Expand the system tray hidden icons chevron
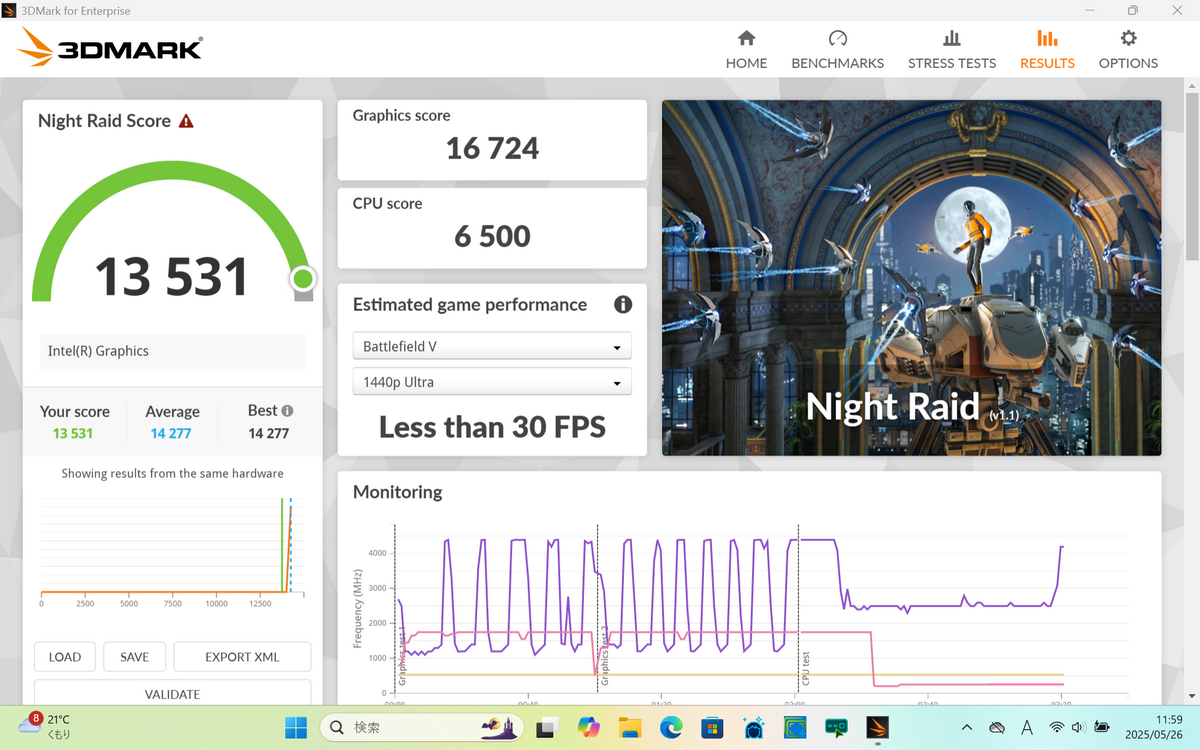This screenshot has height=750, width=1200. pyautogui.click(x=966, y=727)
